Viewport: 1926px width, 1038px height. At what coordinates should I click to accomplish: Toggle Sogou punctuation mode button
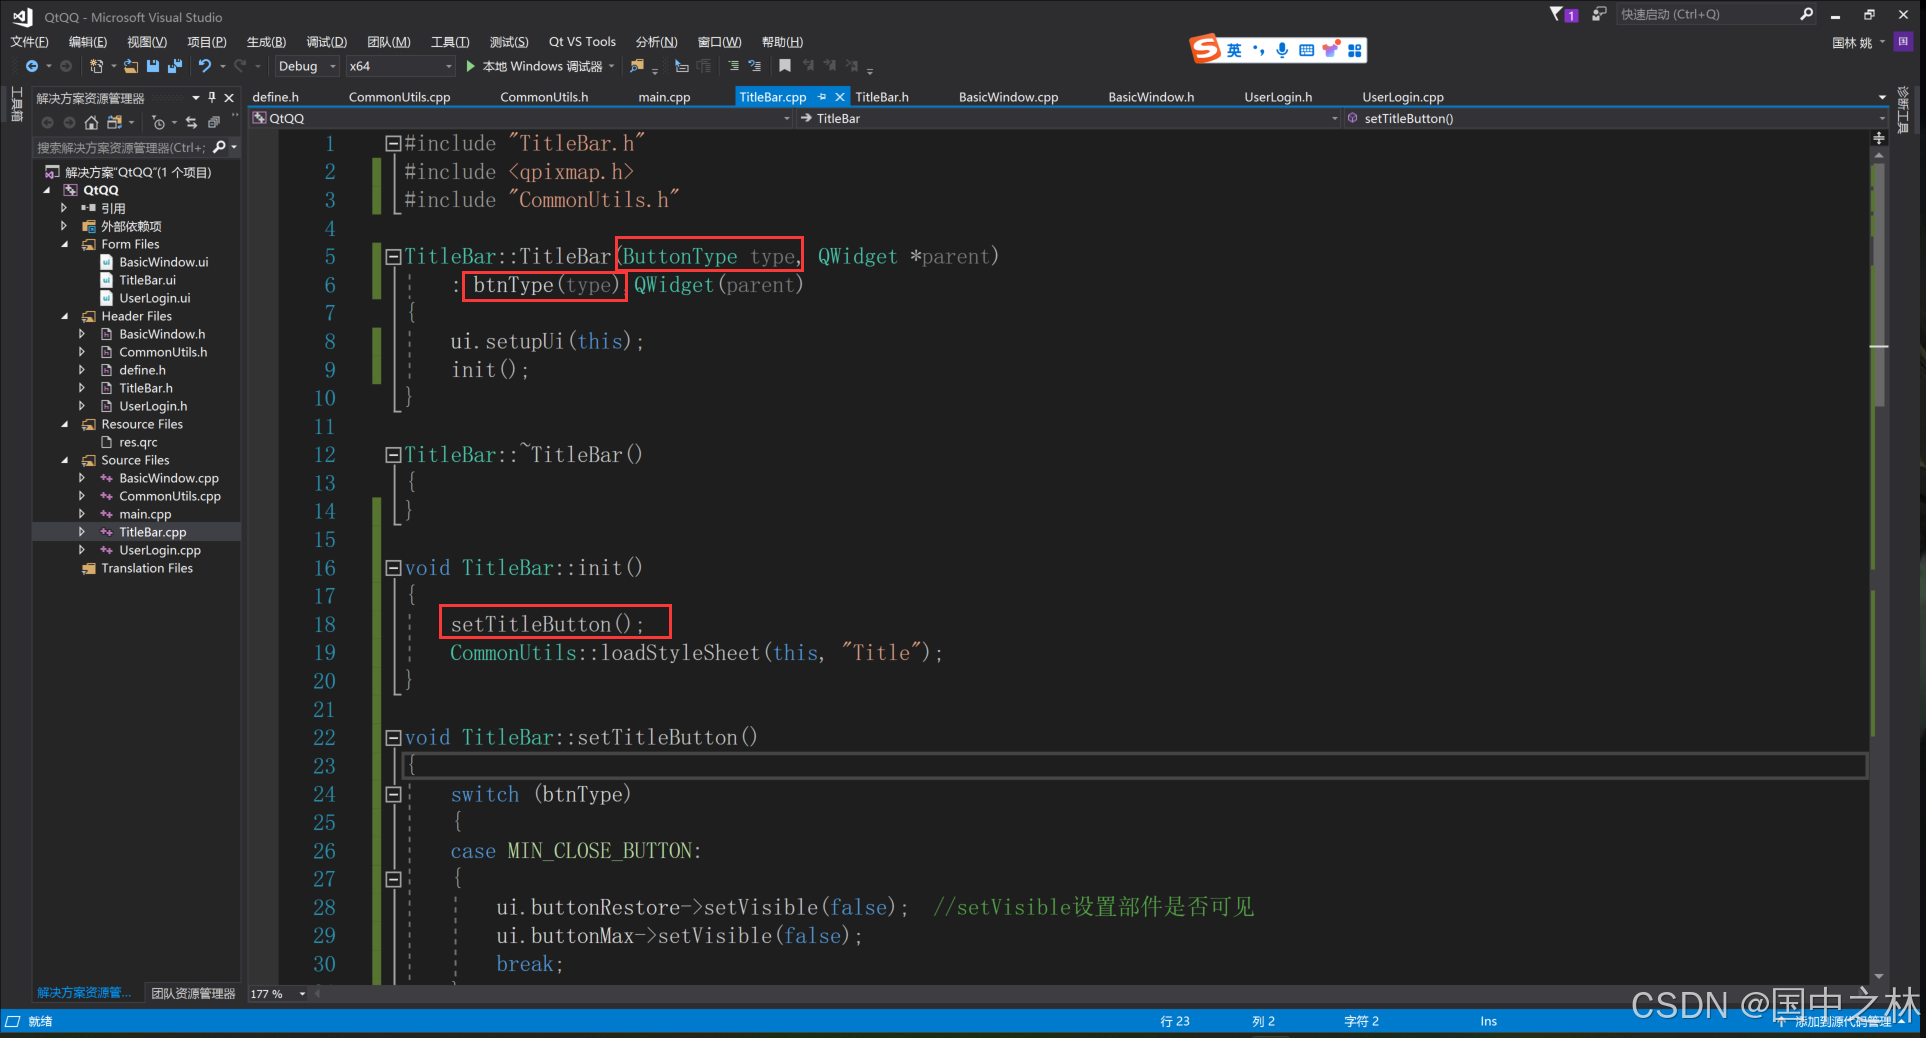click(1258, 50)
